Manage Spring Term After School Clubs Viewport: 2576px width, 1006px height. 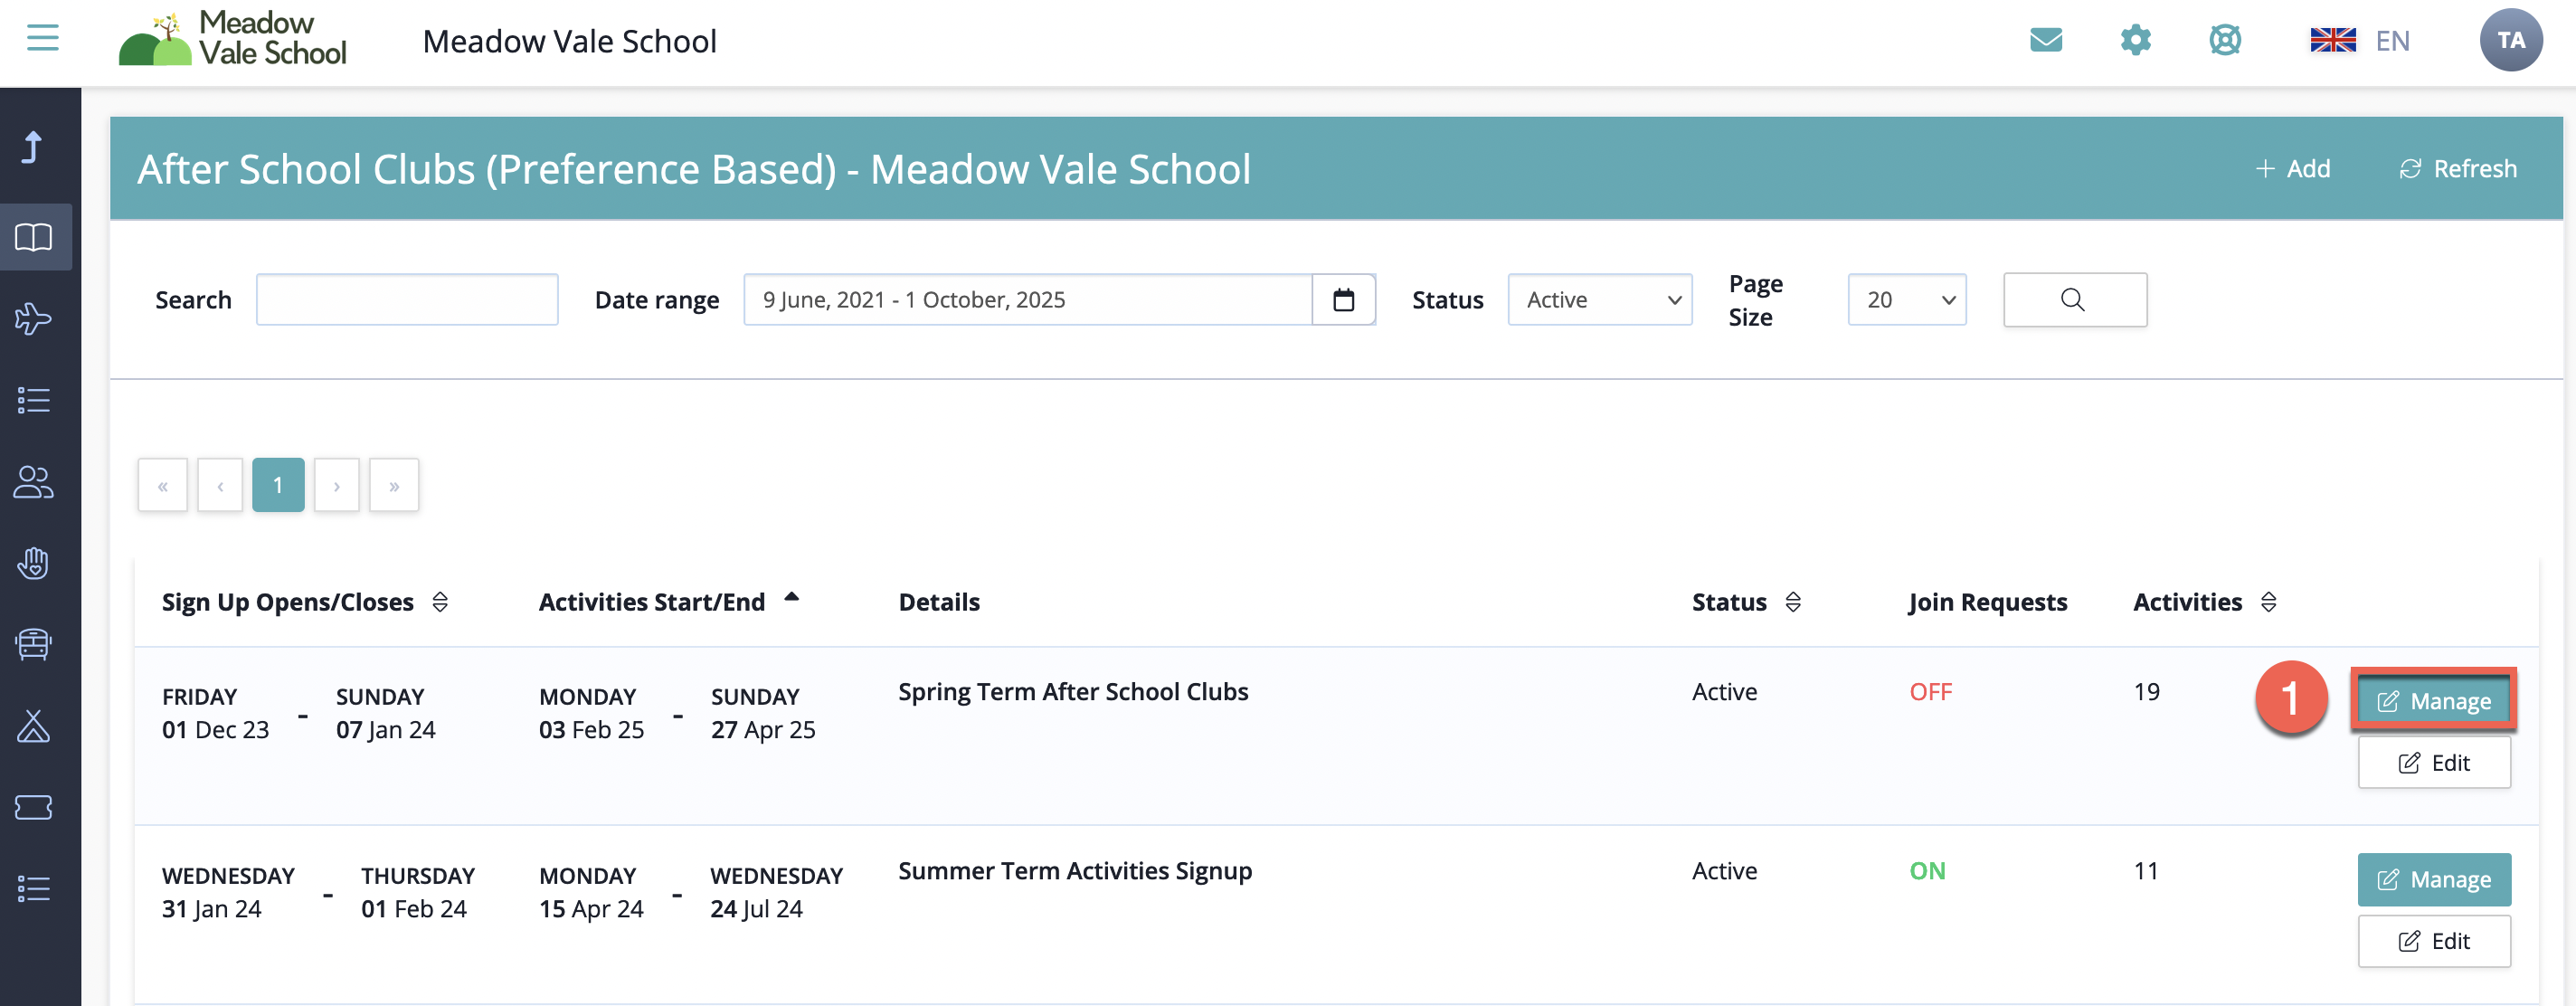pyautogui.click(x=2433, y=700)
